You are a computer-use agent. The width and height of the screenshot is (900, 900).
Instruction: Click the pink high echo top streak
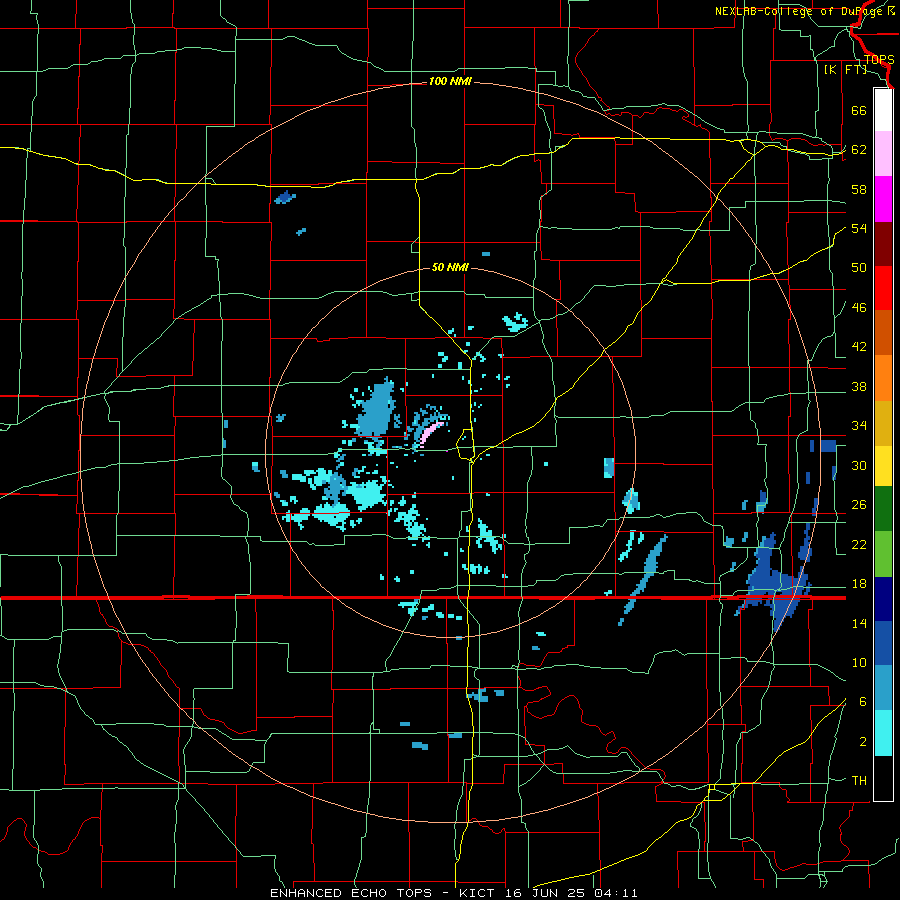coord(431,433)
